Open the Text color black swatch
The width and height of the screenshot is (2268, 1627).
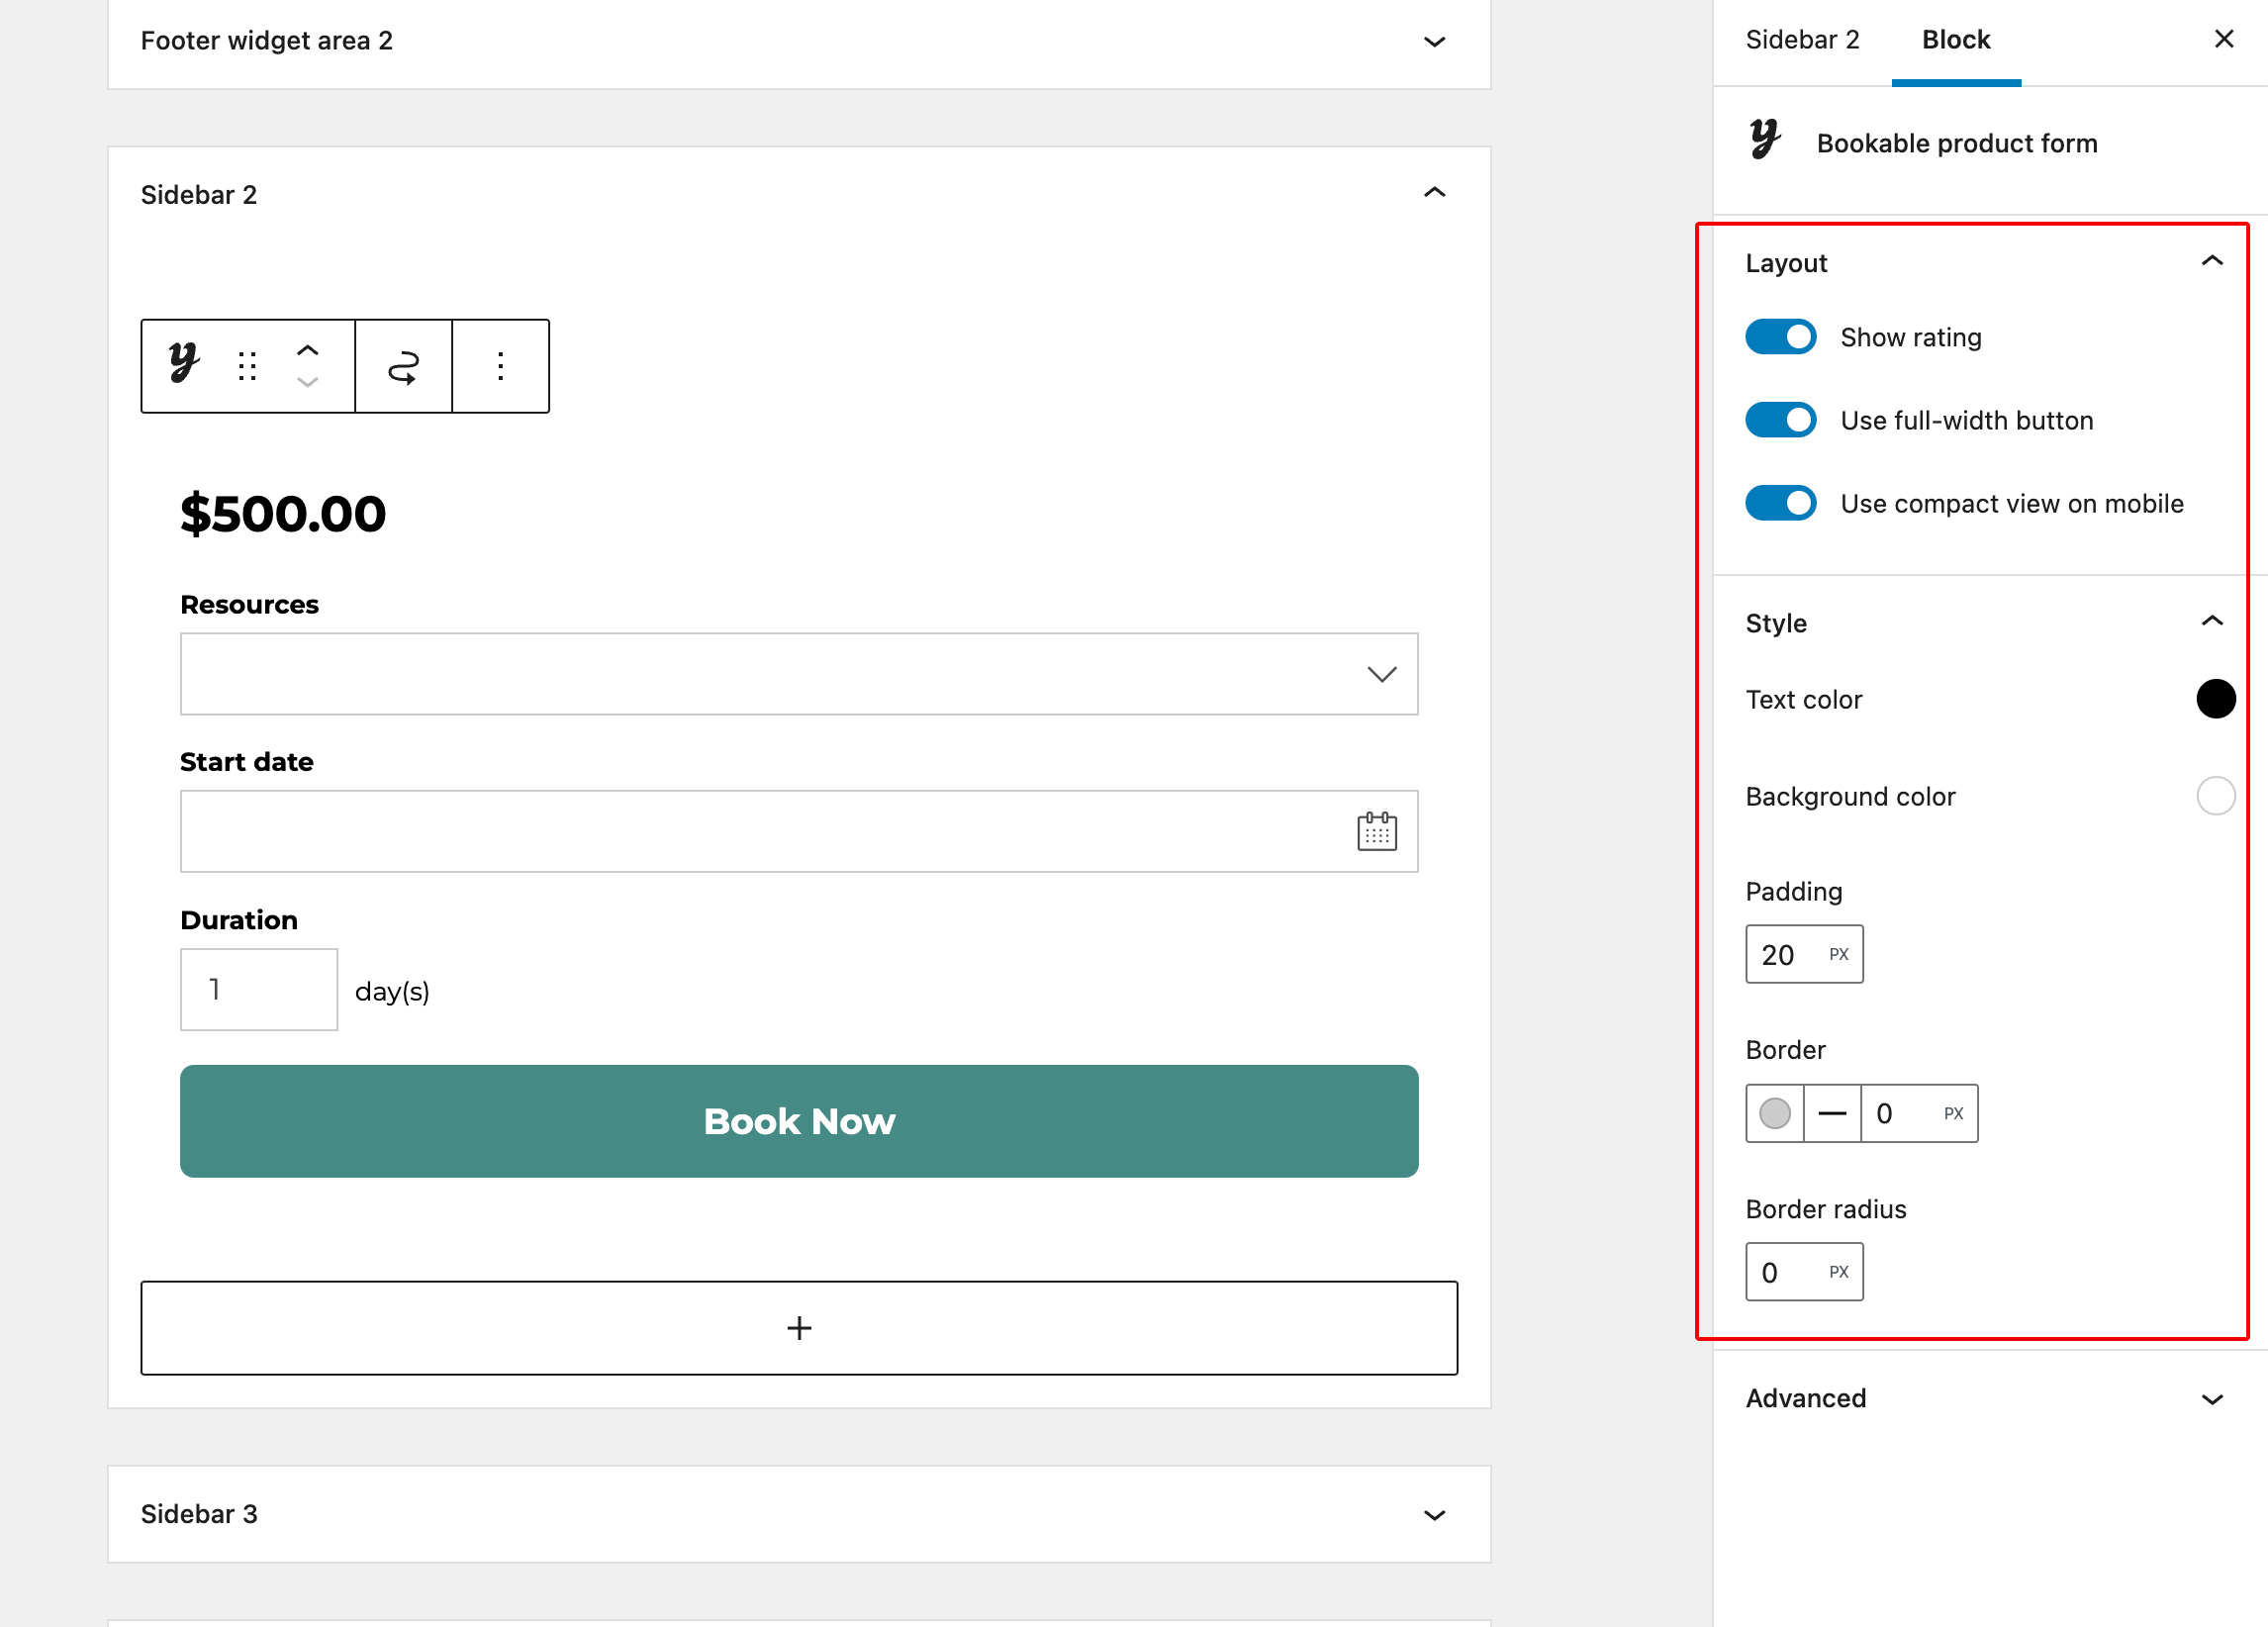(x=2215, y=699)
